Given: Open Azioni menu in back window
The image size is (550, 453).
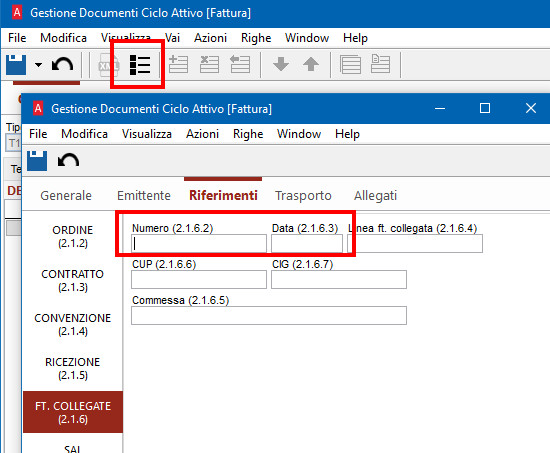Looking at the screenshot, I should click(210, 38).
